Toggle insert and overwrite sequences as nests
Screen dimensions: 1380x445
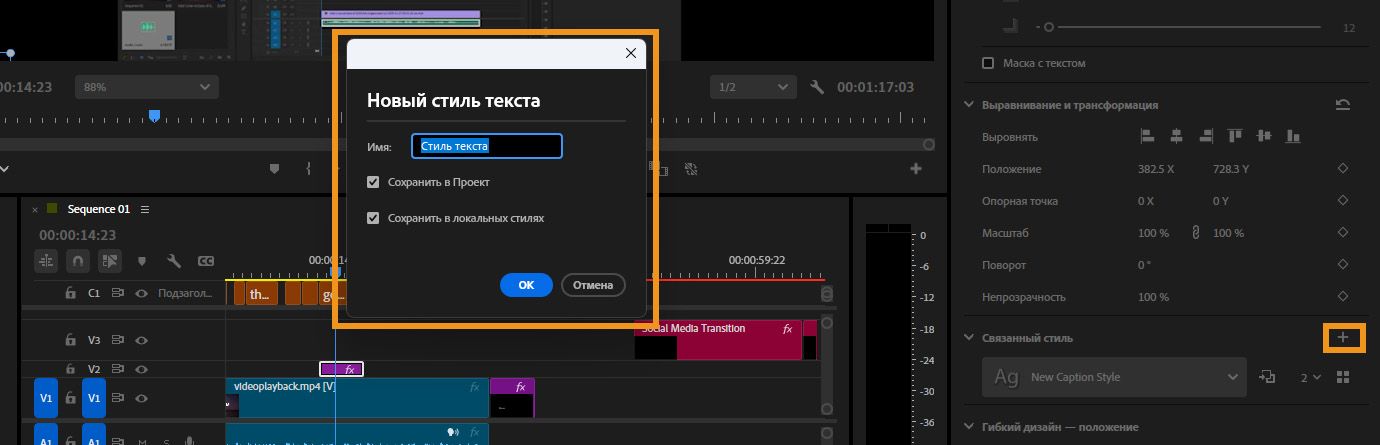coord(46,261)
